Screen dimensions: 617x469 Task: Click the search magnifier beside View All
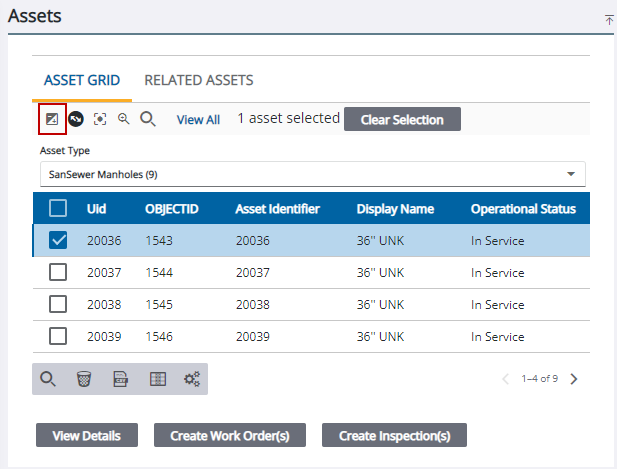[148, 119]
